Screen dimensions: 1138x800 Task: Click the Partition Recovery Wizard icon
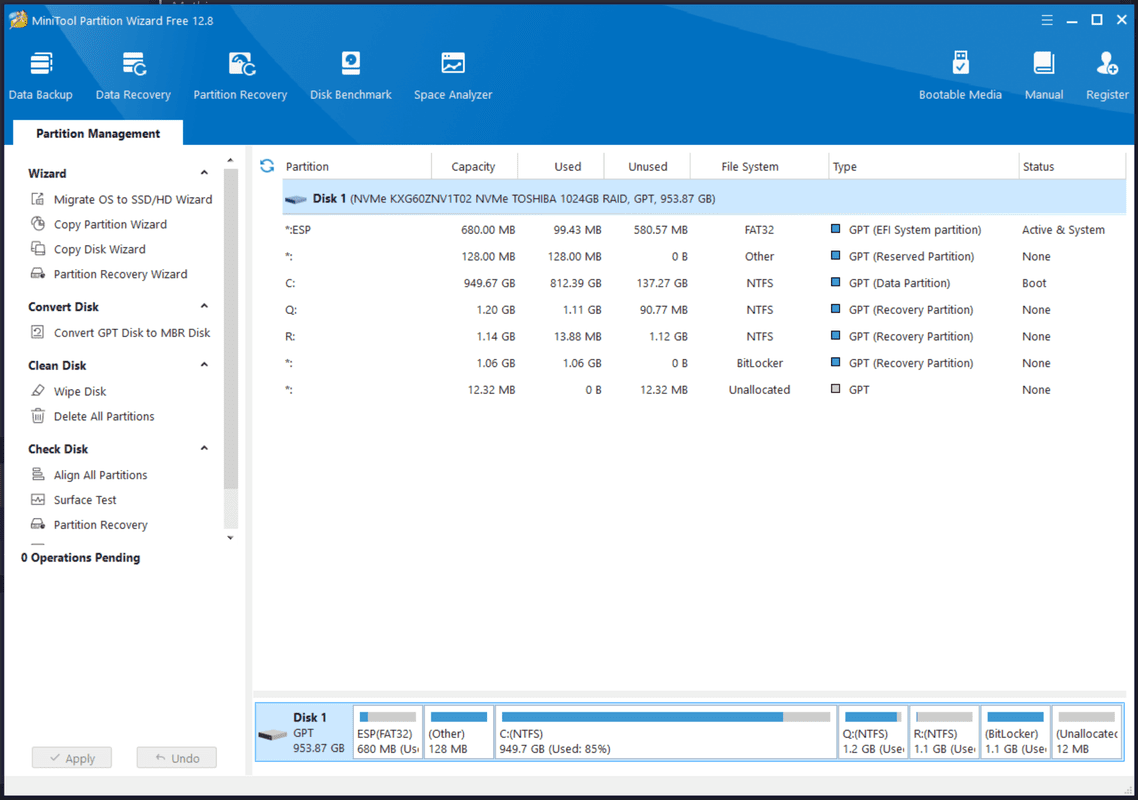(38, 274)
